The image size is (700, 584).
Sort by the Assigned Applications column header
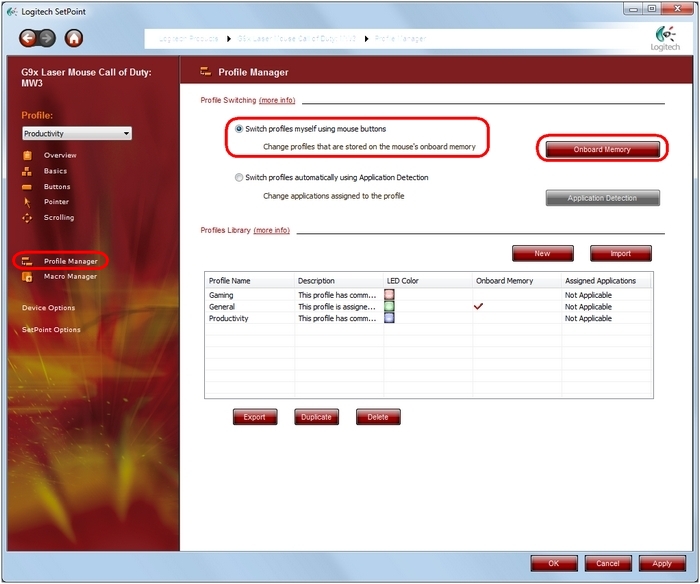(x=606, y=281)
